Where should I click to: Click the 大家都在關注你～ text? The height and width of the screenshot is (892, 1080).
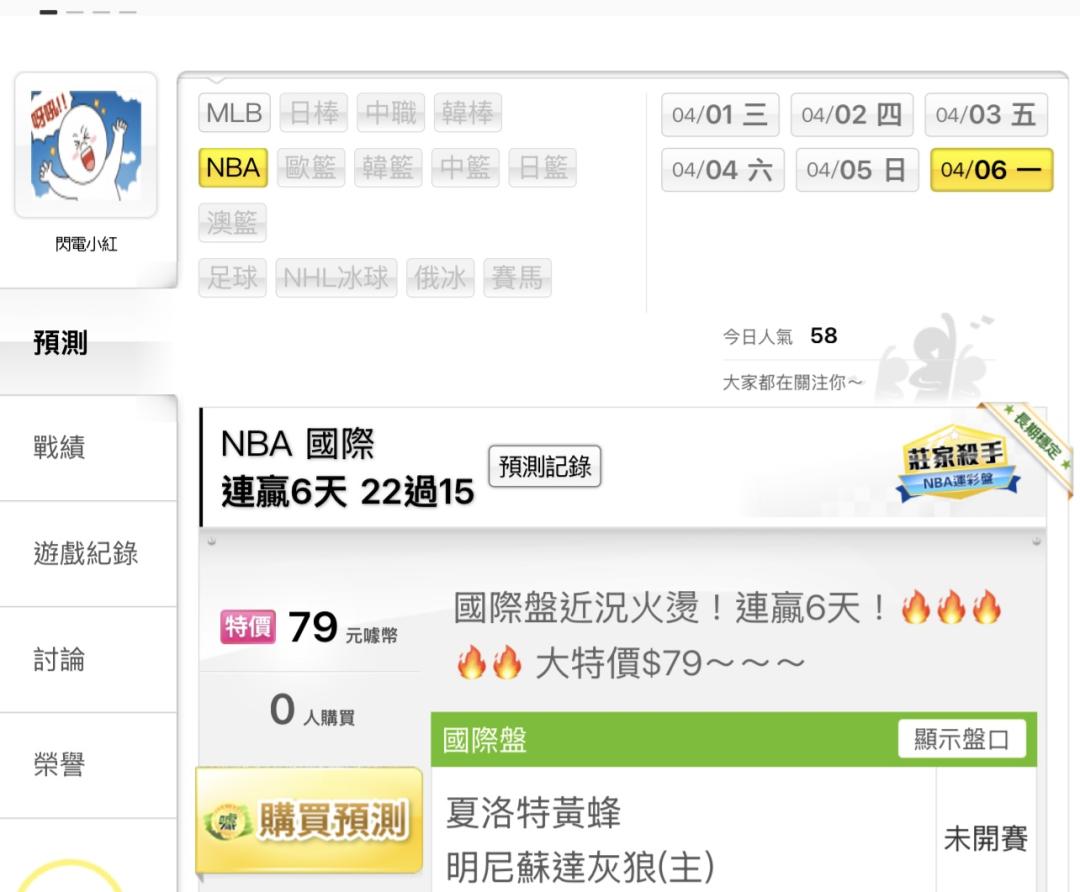coord(792,382)
